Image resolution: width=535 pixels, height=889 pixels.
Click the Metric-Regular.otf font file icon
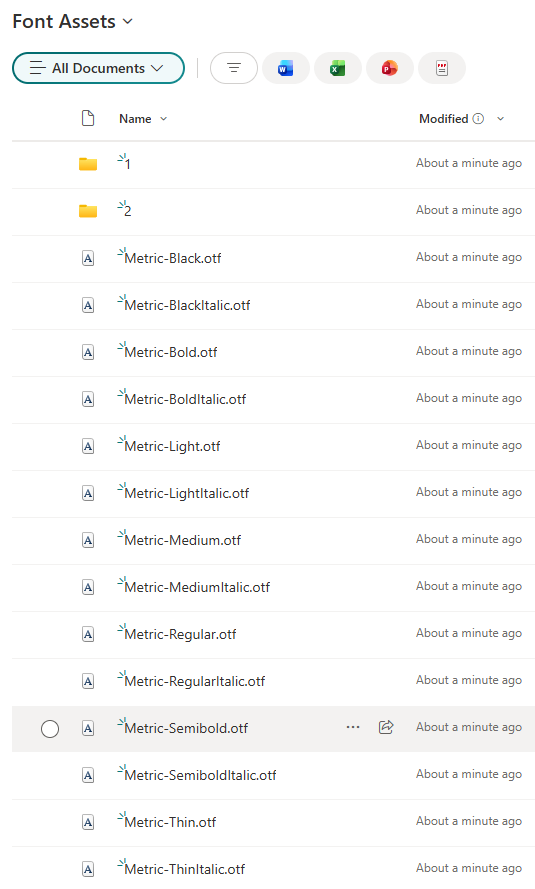coord(88,634)
